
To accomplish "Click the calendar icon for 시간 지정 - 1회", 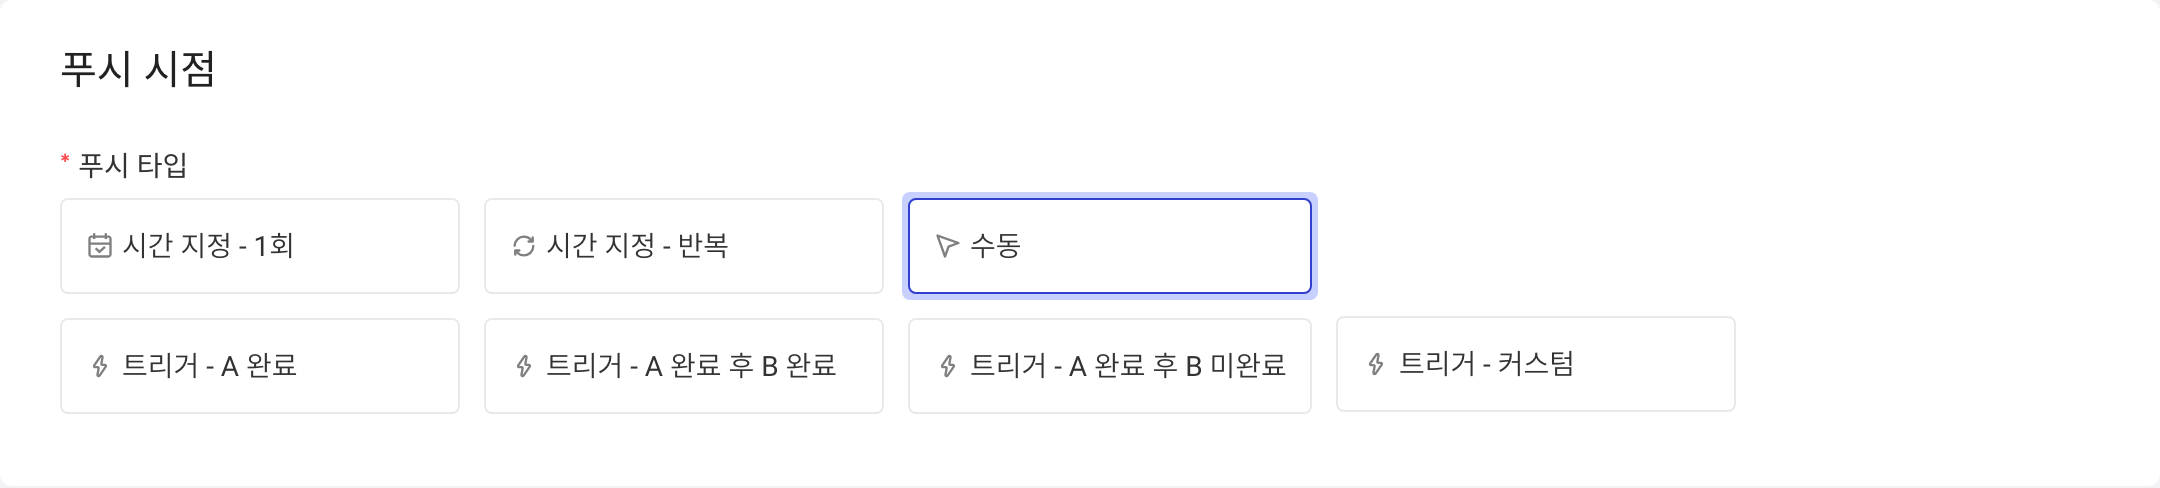I will 100,246.
